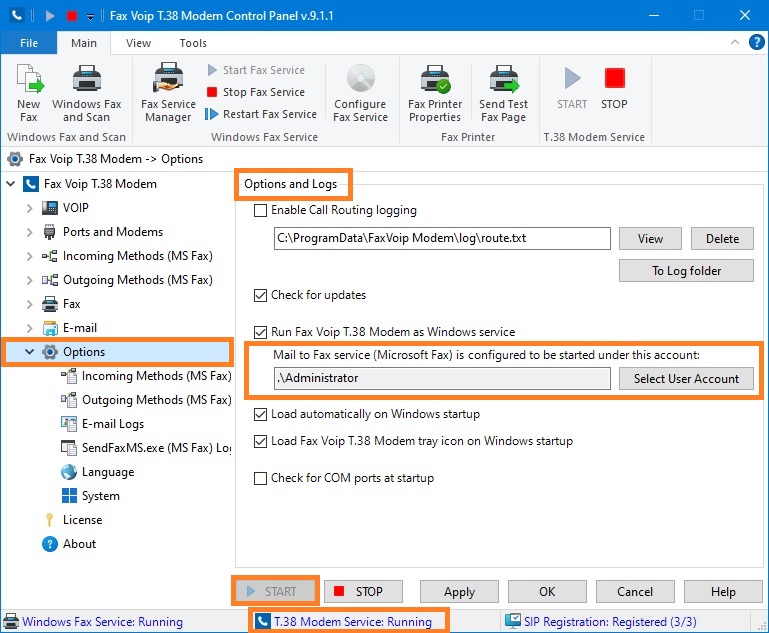Enable Call Routing logging checkbox
Screen dimensions: 769x633
point(261,211)
